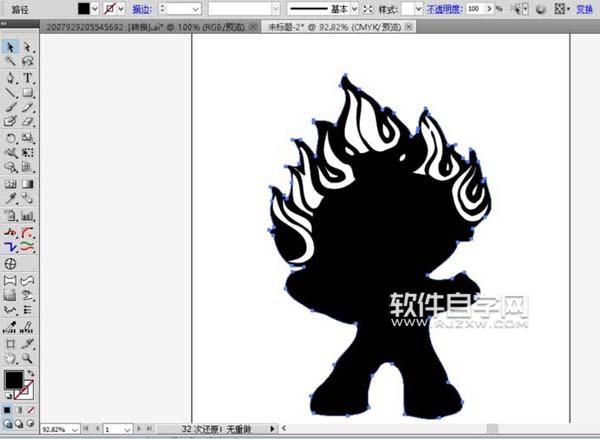Open the stroke weight dropdown
The image size is (600, 439).
tap(196, 8)
